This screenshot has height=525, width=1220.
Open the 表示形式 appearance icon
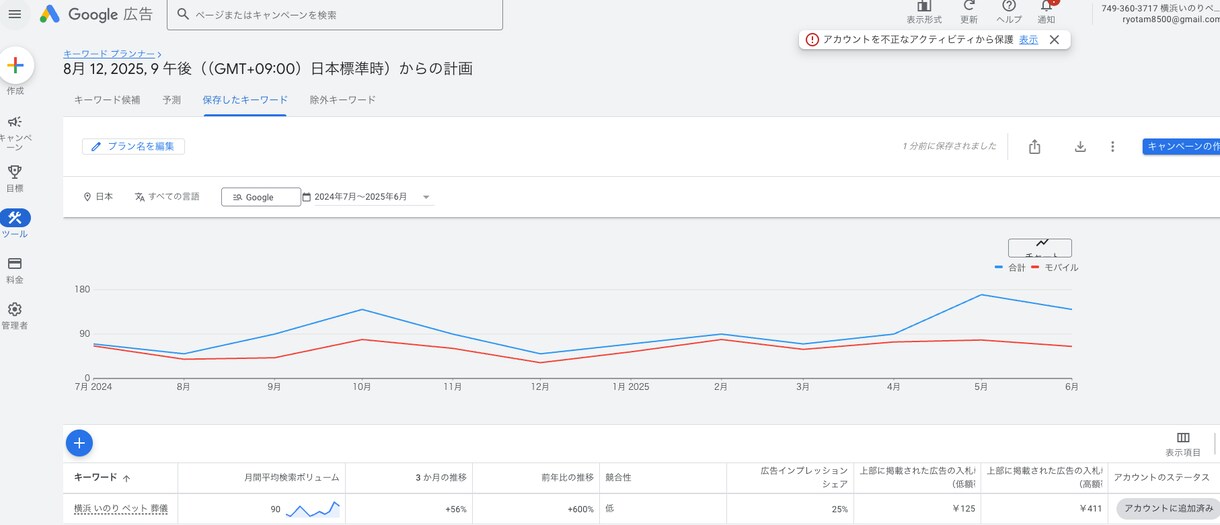coord(924,11)
